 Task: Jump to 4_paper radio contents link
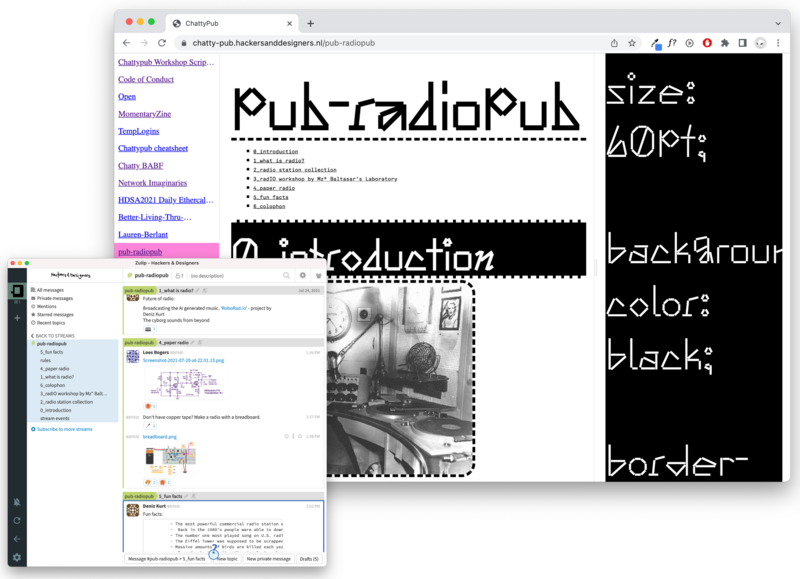[x=274, y=188]
